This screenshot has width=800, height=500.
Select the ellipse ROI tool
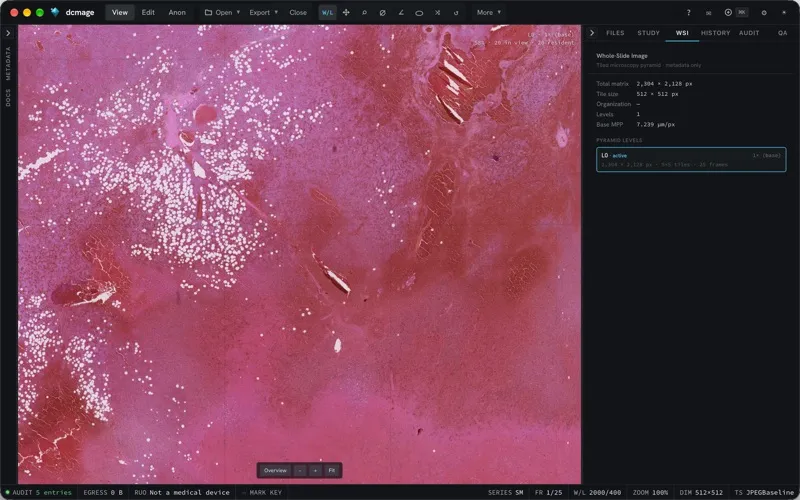click(419, 13)
